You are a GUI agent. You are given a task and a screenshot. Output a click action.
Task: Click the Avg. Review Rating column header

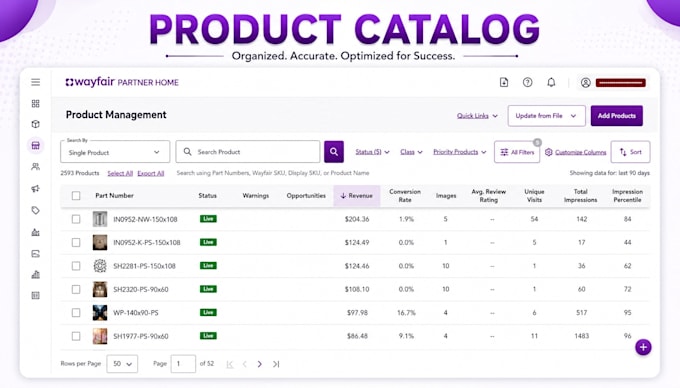(489, 196)
